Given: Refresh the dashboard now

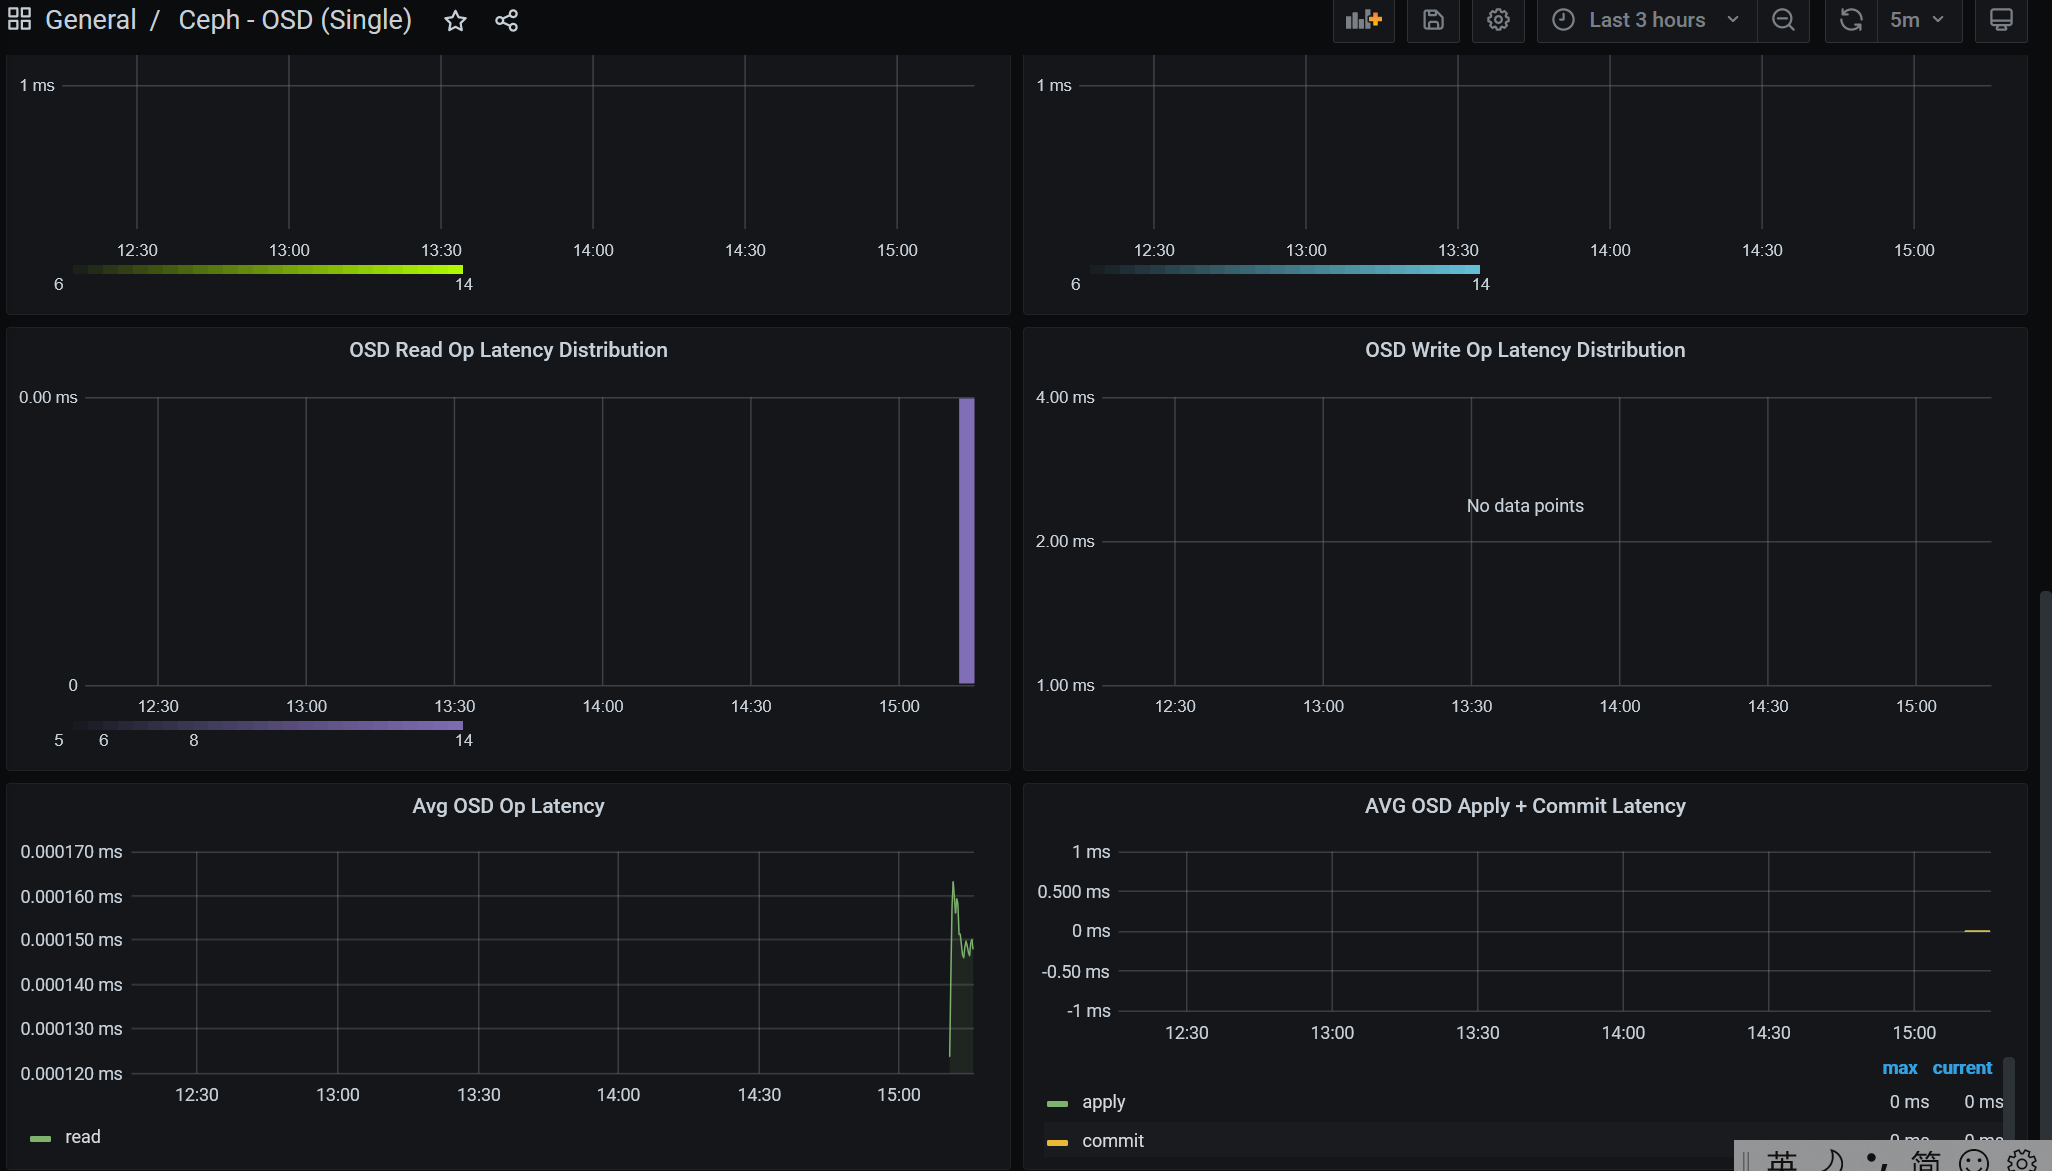Looking at the screenshot, I should [x=1851, y=20].
